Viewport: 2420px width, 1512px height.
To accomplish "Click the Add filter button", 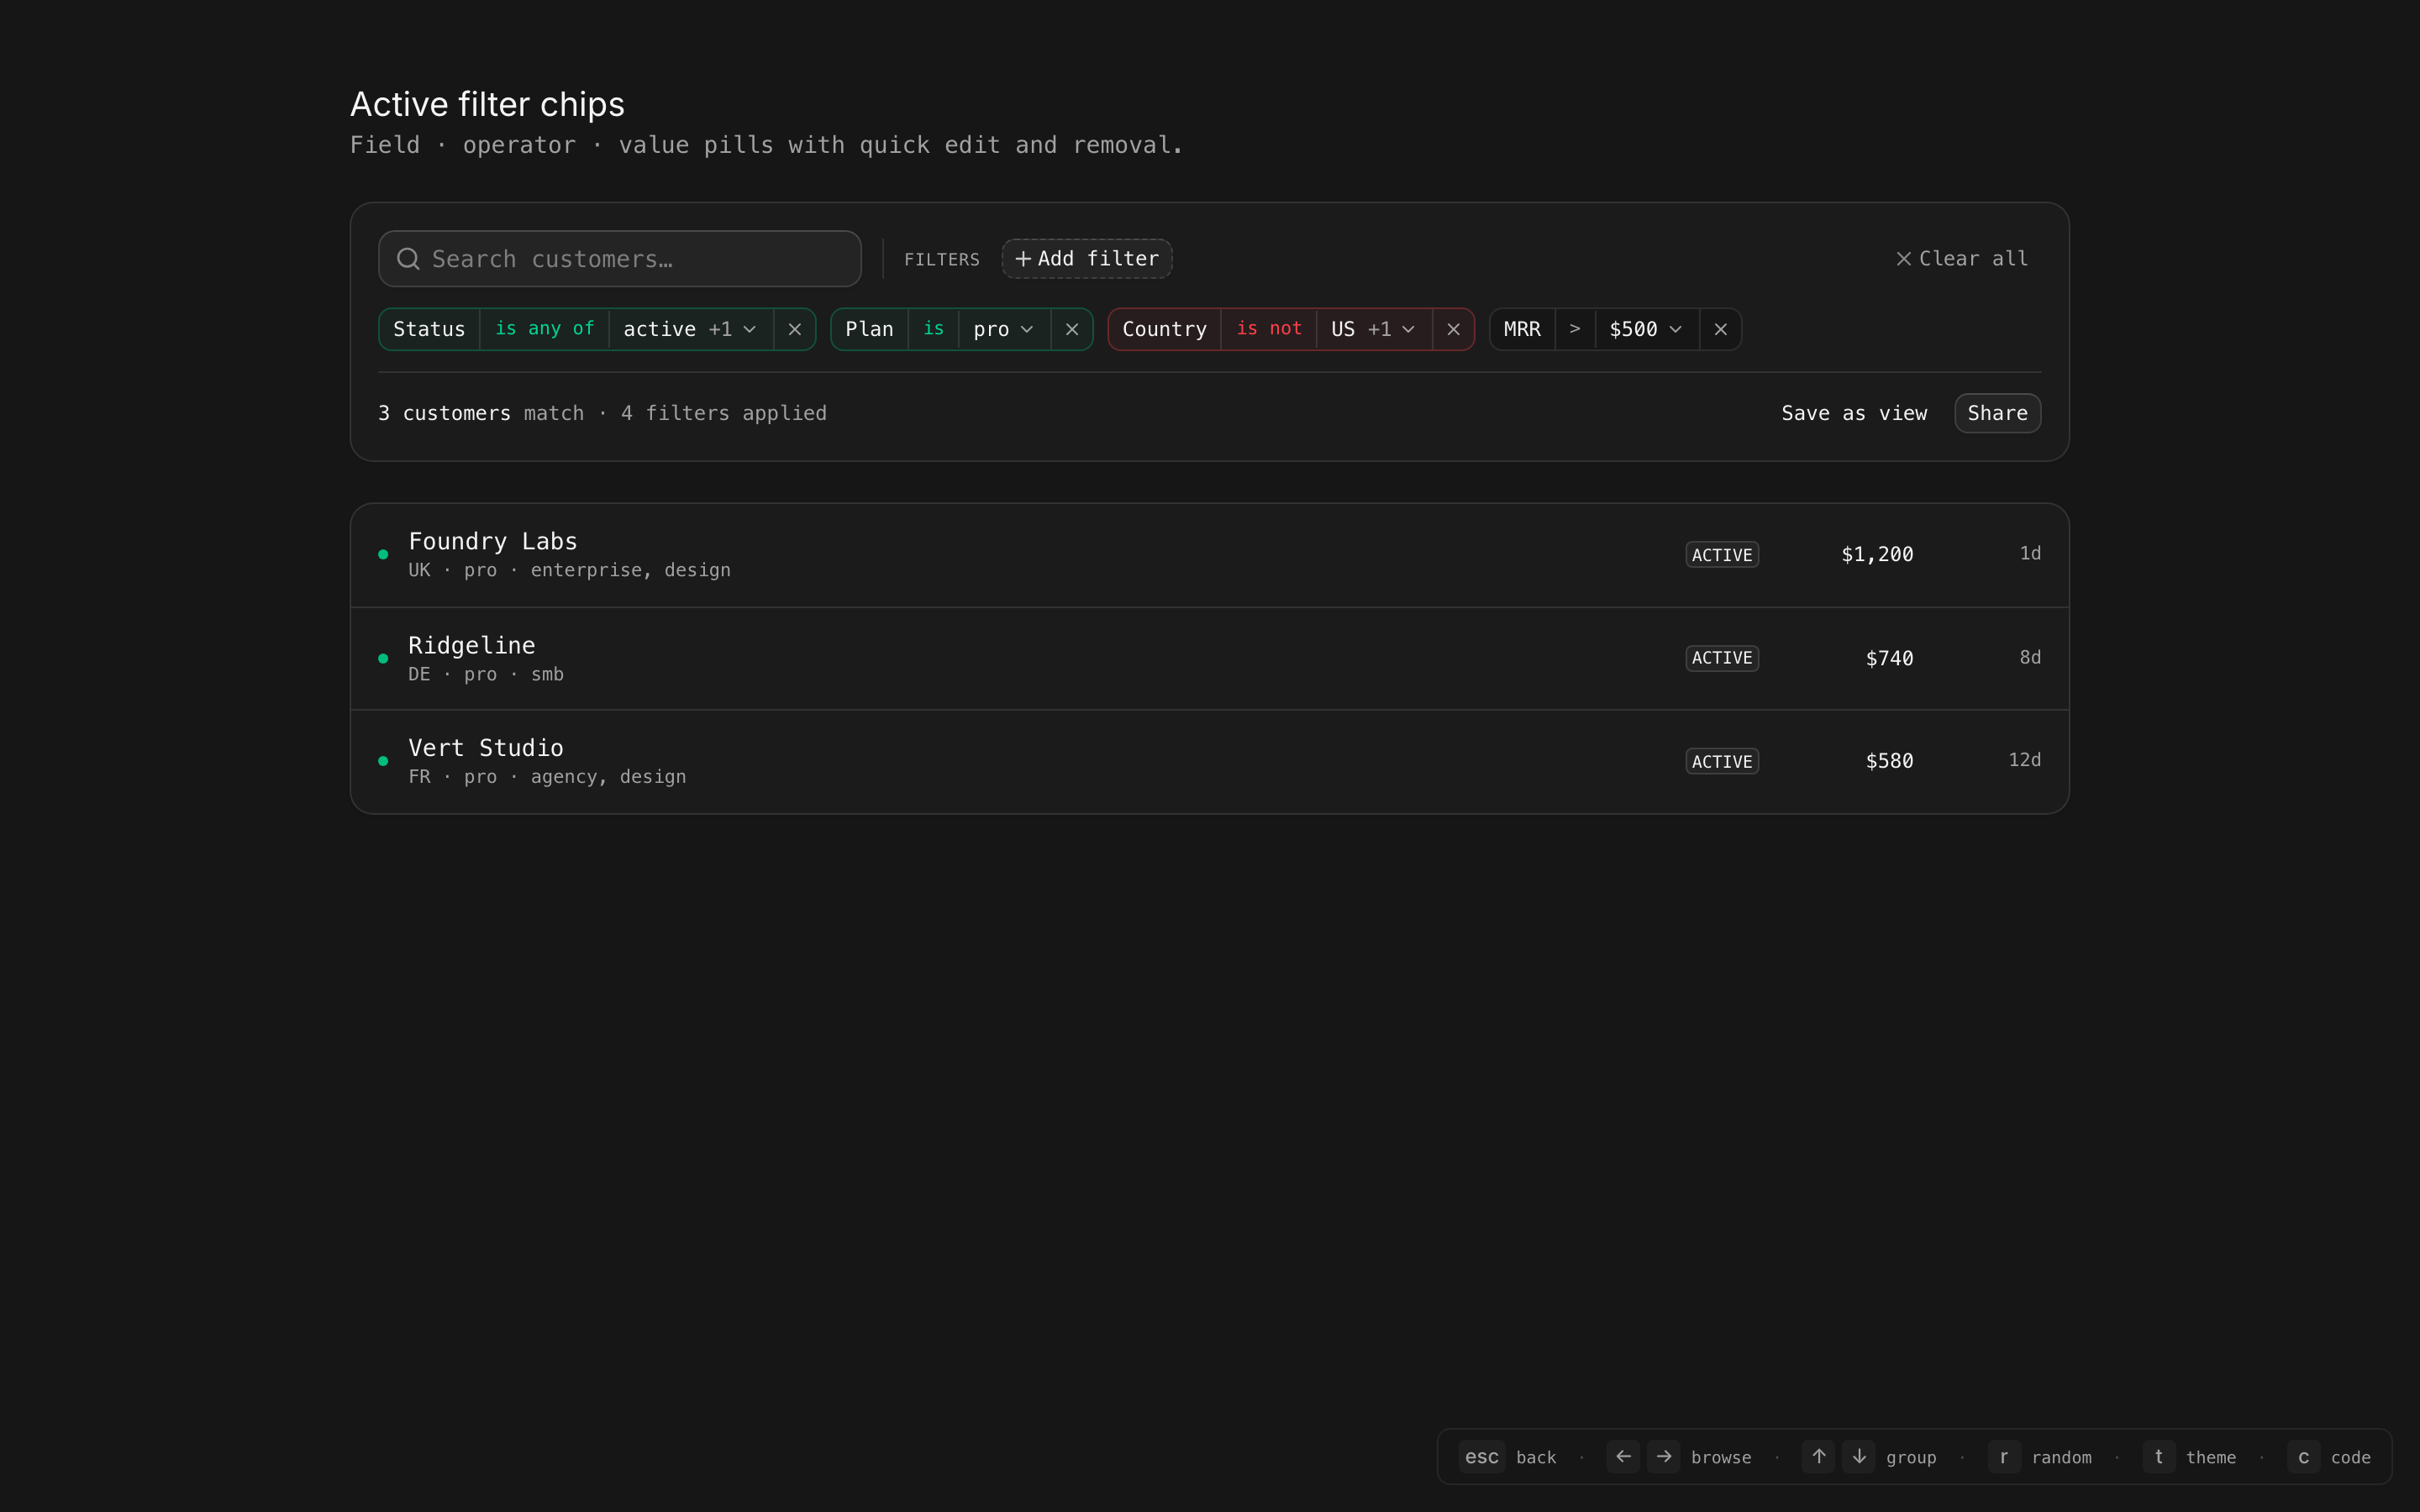I will [1087, 259].
